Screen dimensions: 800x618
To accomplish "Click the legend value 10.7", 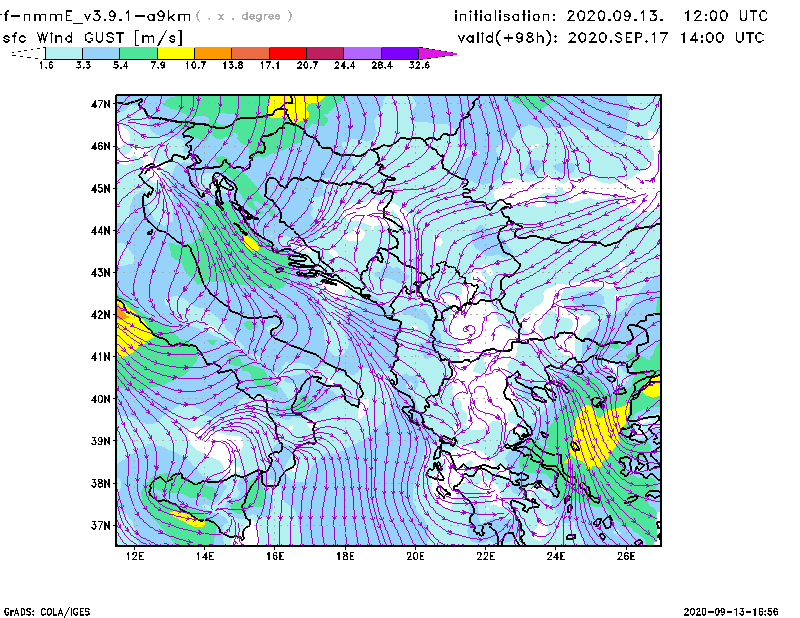I will pos(195,65).
